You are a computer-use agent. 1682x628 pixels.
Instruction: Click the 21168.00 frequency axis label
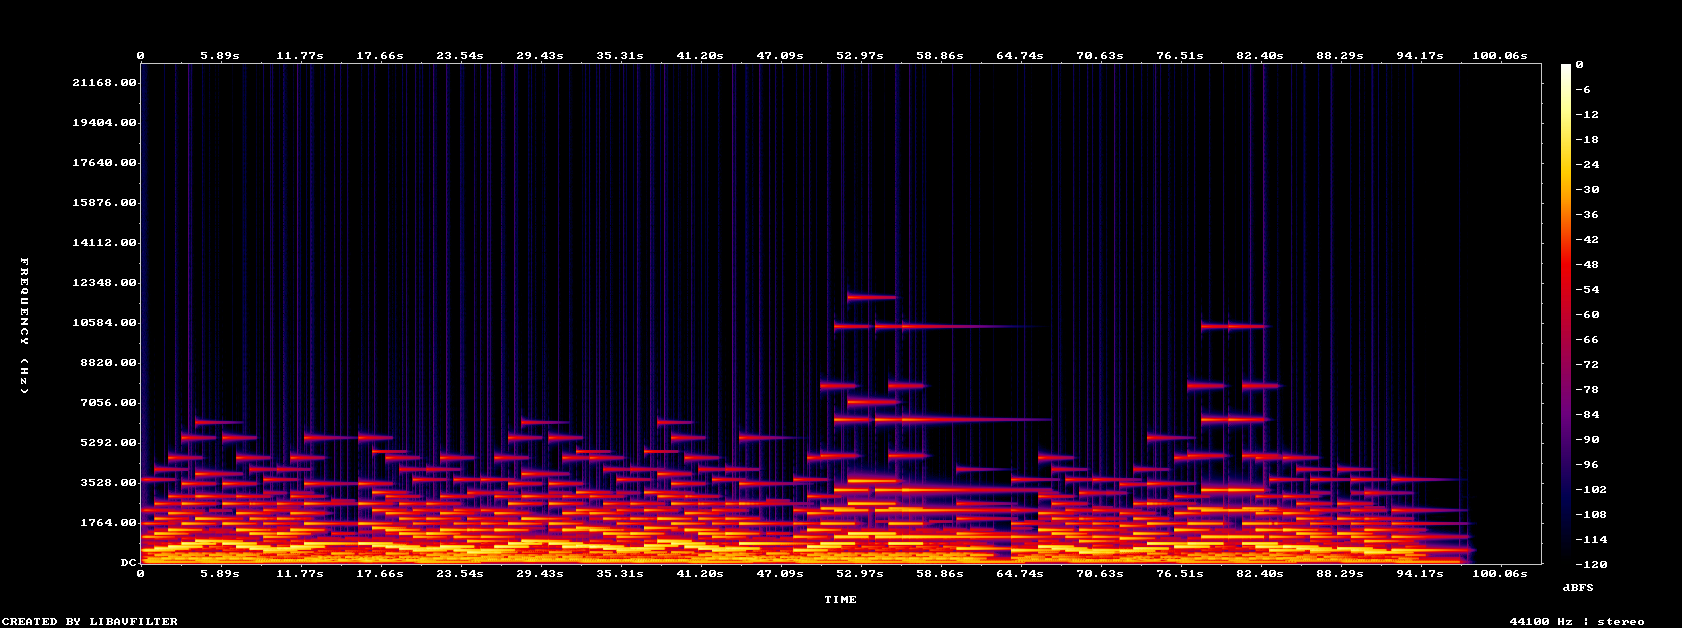click(x=104, y=83)
